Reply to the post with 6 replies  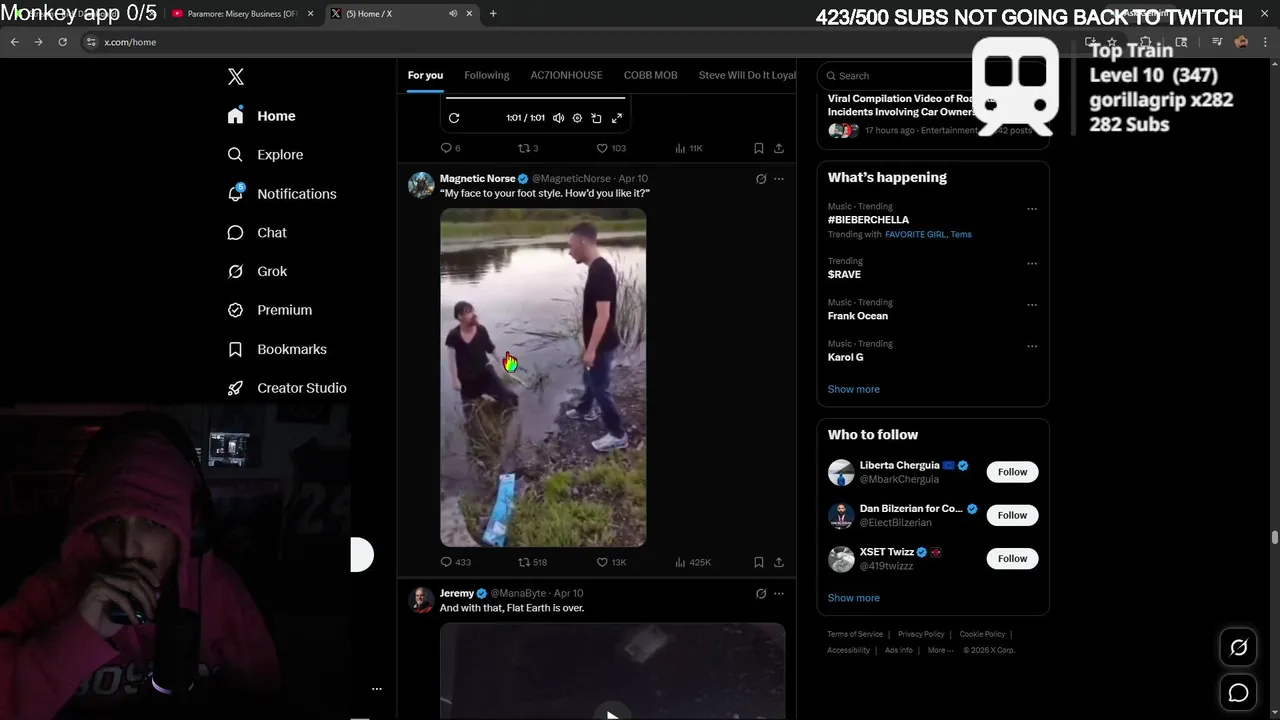pos(450,148)
